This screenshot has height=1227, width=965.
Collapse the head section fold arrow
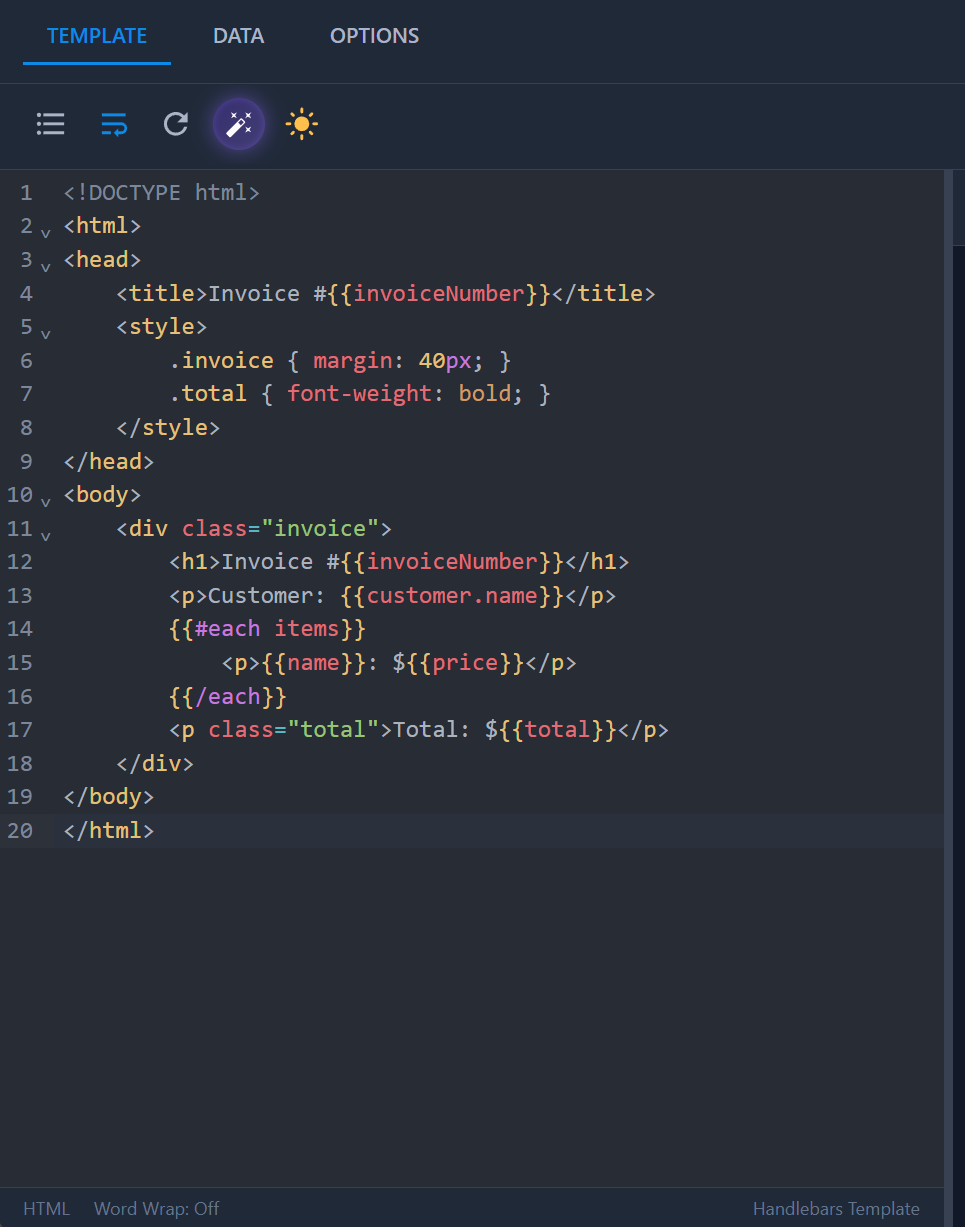pos(45,265)
